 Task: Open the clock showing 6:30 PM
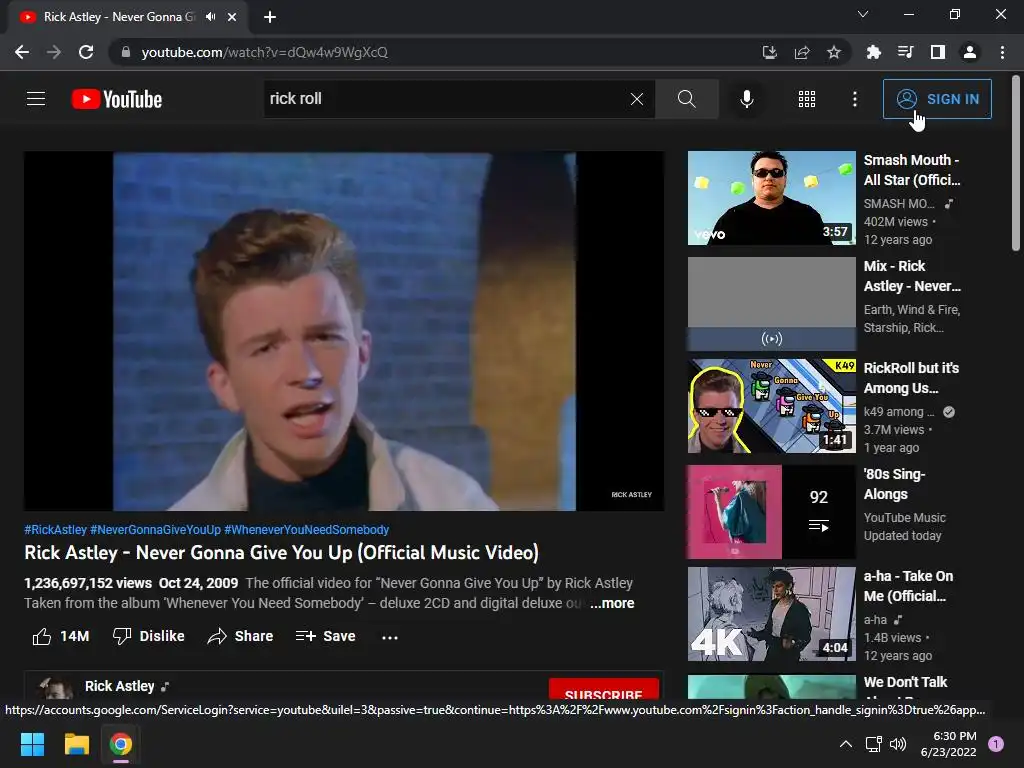(x=949, y=744)
